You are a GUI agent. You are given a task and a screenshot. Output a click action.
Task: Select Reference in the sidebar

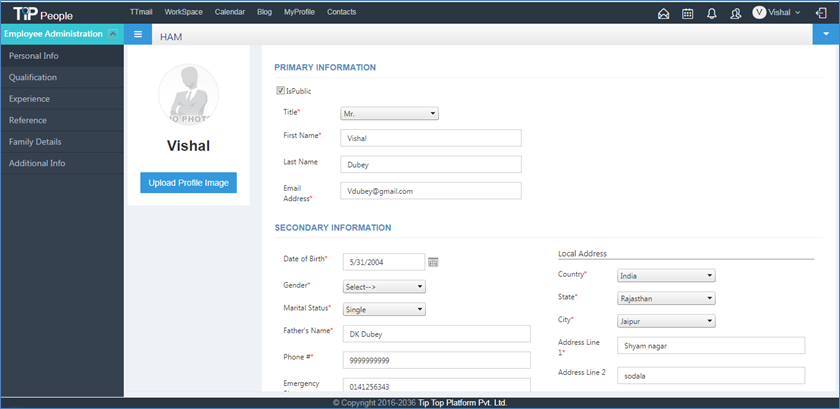click(x=62, y=120)
